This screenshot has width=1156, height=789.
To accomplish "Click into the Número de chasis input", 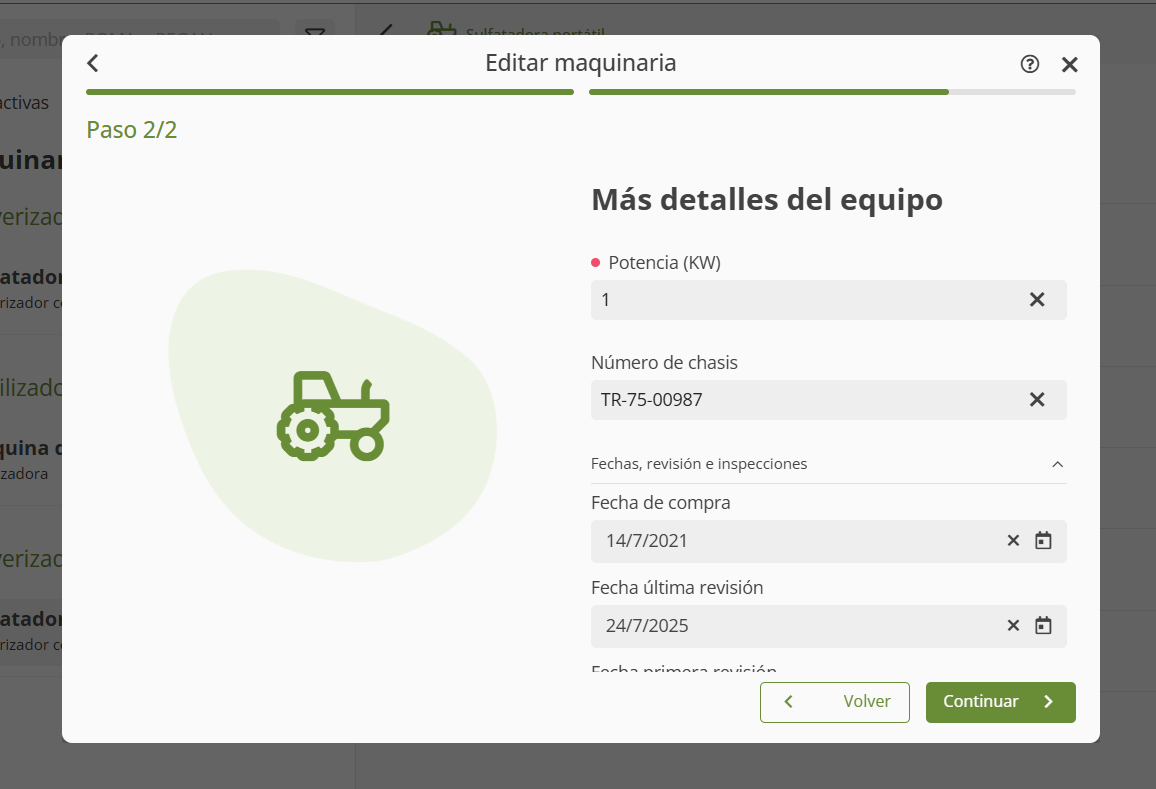I will coord(800,400).
